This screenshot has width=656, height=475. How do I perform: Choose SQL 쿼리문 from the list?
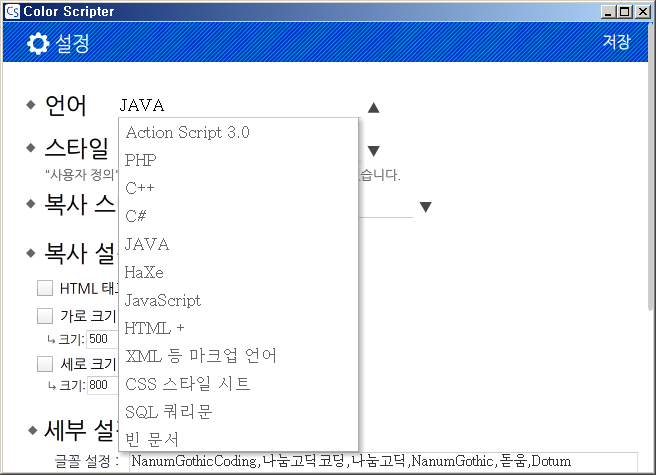[x=169, y=411]
